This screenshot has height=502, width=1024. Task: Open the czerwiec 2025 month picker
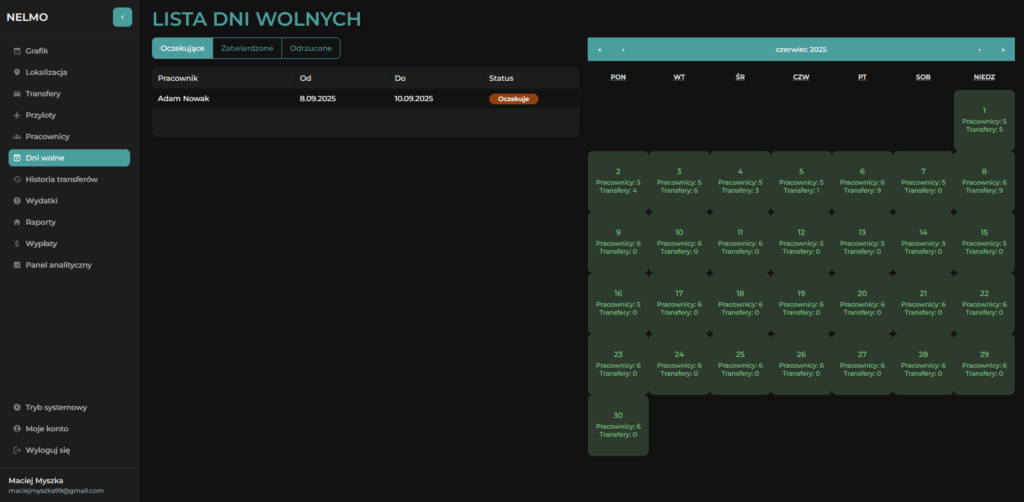pyautogui.click(x=801, y=49)
